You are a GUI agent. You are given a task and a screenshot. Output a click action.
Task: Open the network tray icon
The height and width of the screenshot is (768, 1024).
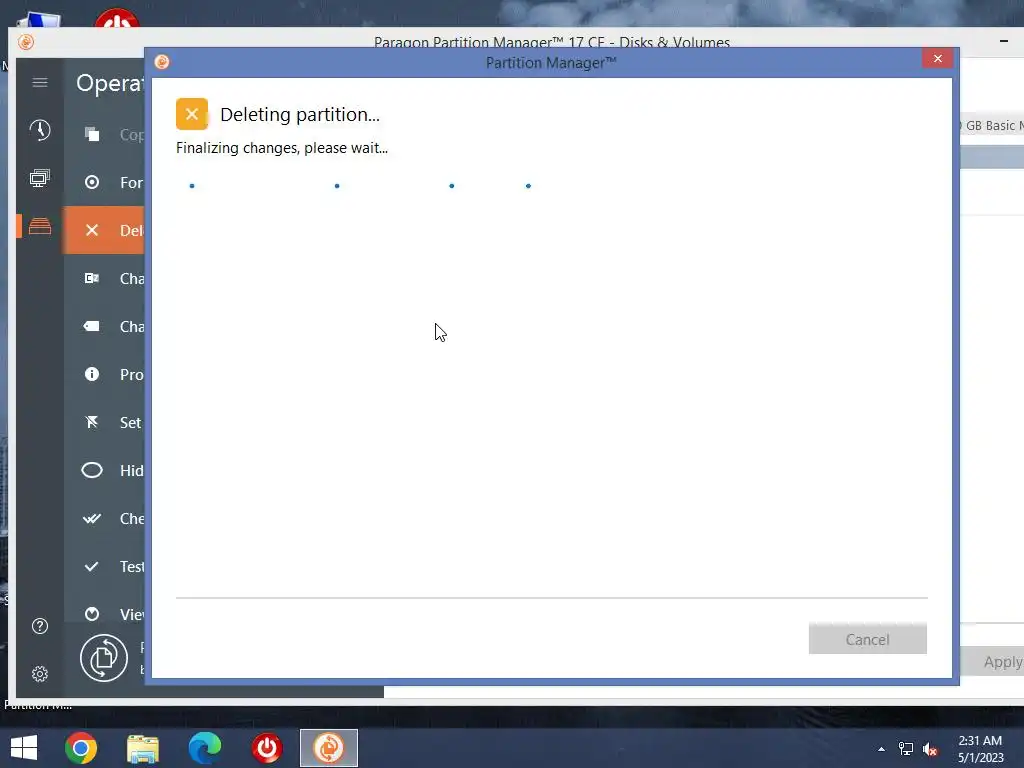pyautogui.click(x=906, y=749)
